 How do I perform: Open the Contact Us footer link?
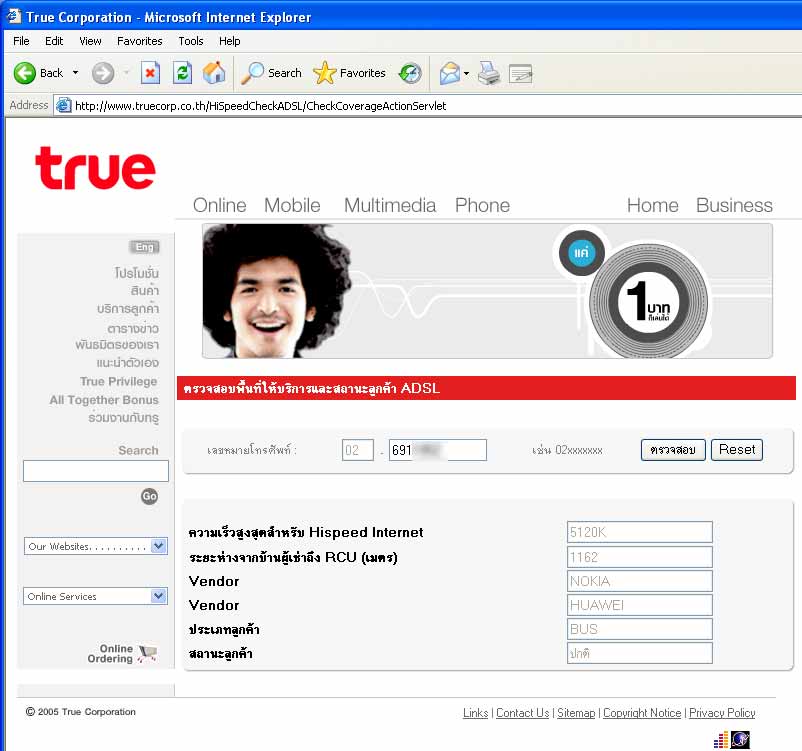(522, 713)
